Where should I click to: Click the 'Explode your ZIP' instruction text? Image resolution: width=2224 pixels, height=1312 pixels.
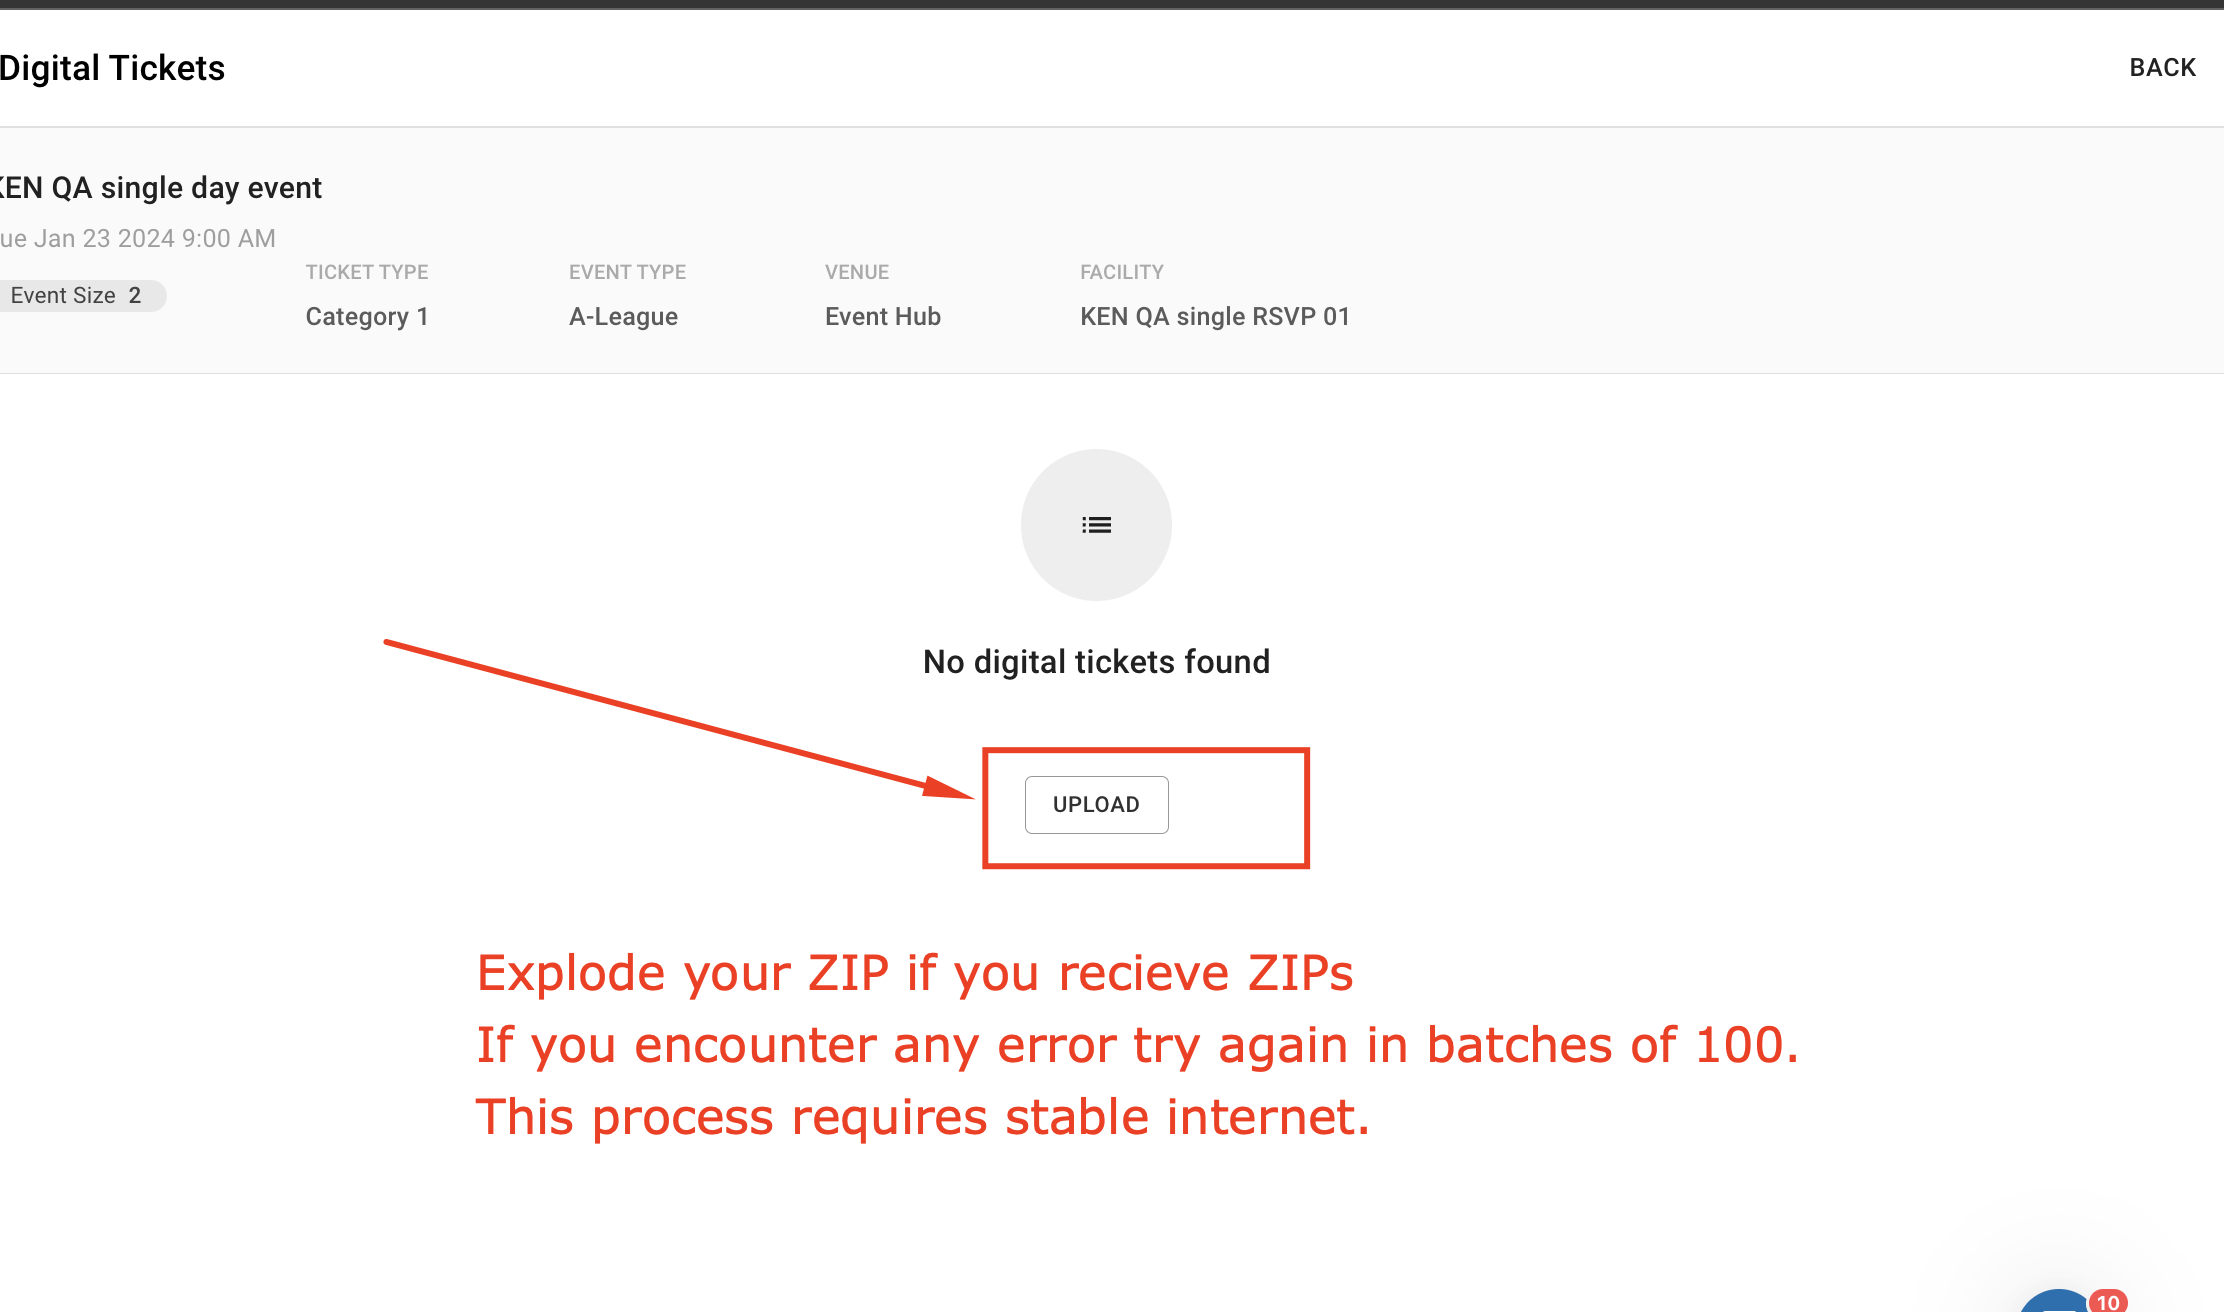click(x=914, y=973)
